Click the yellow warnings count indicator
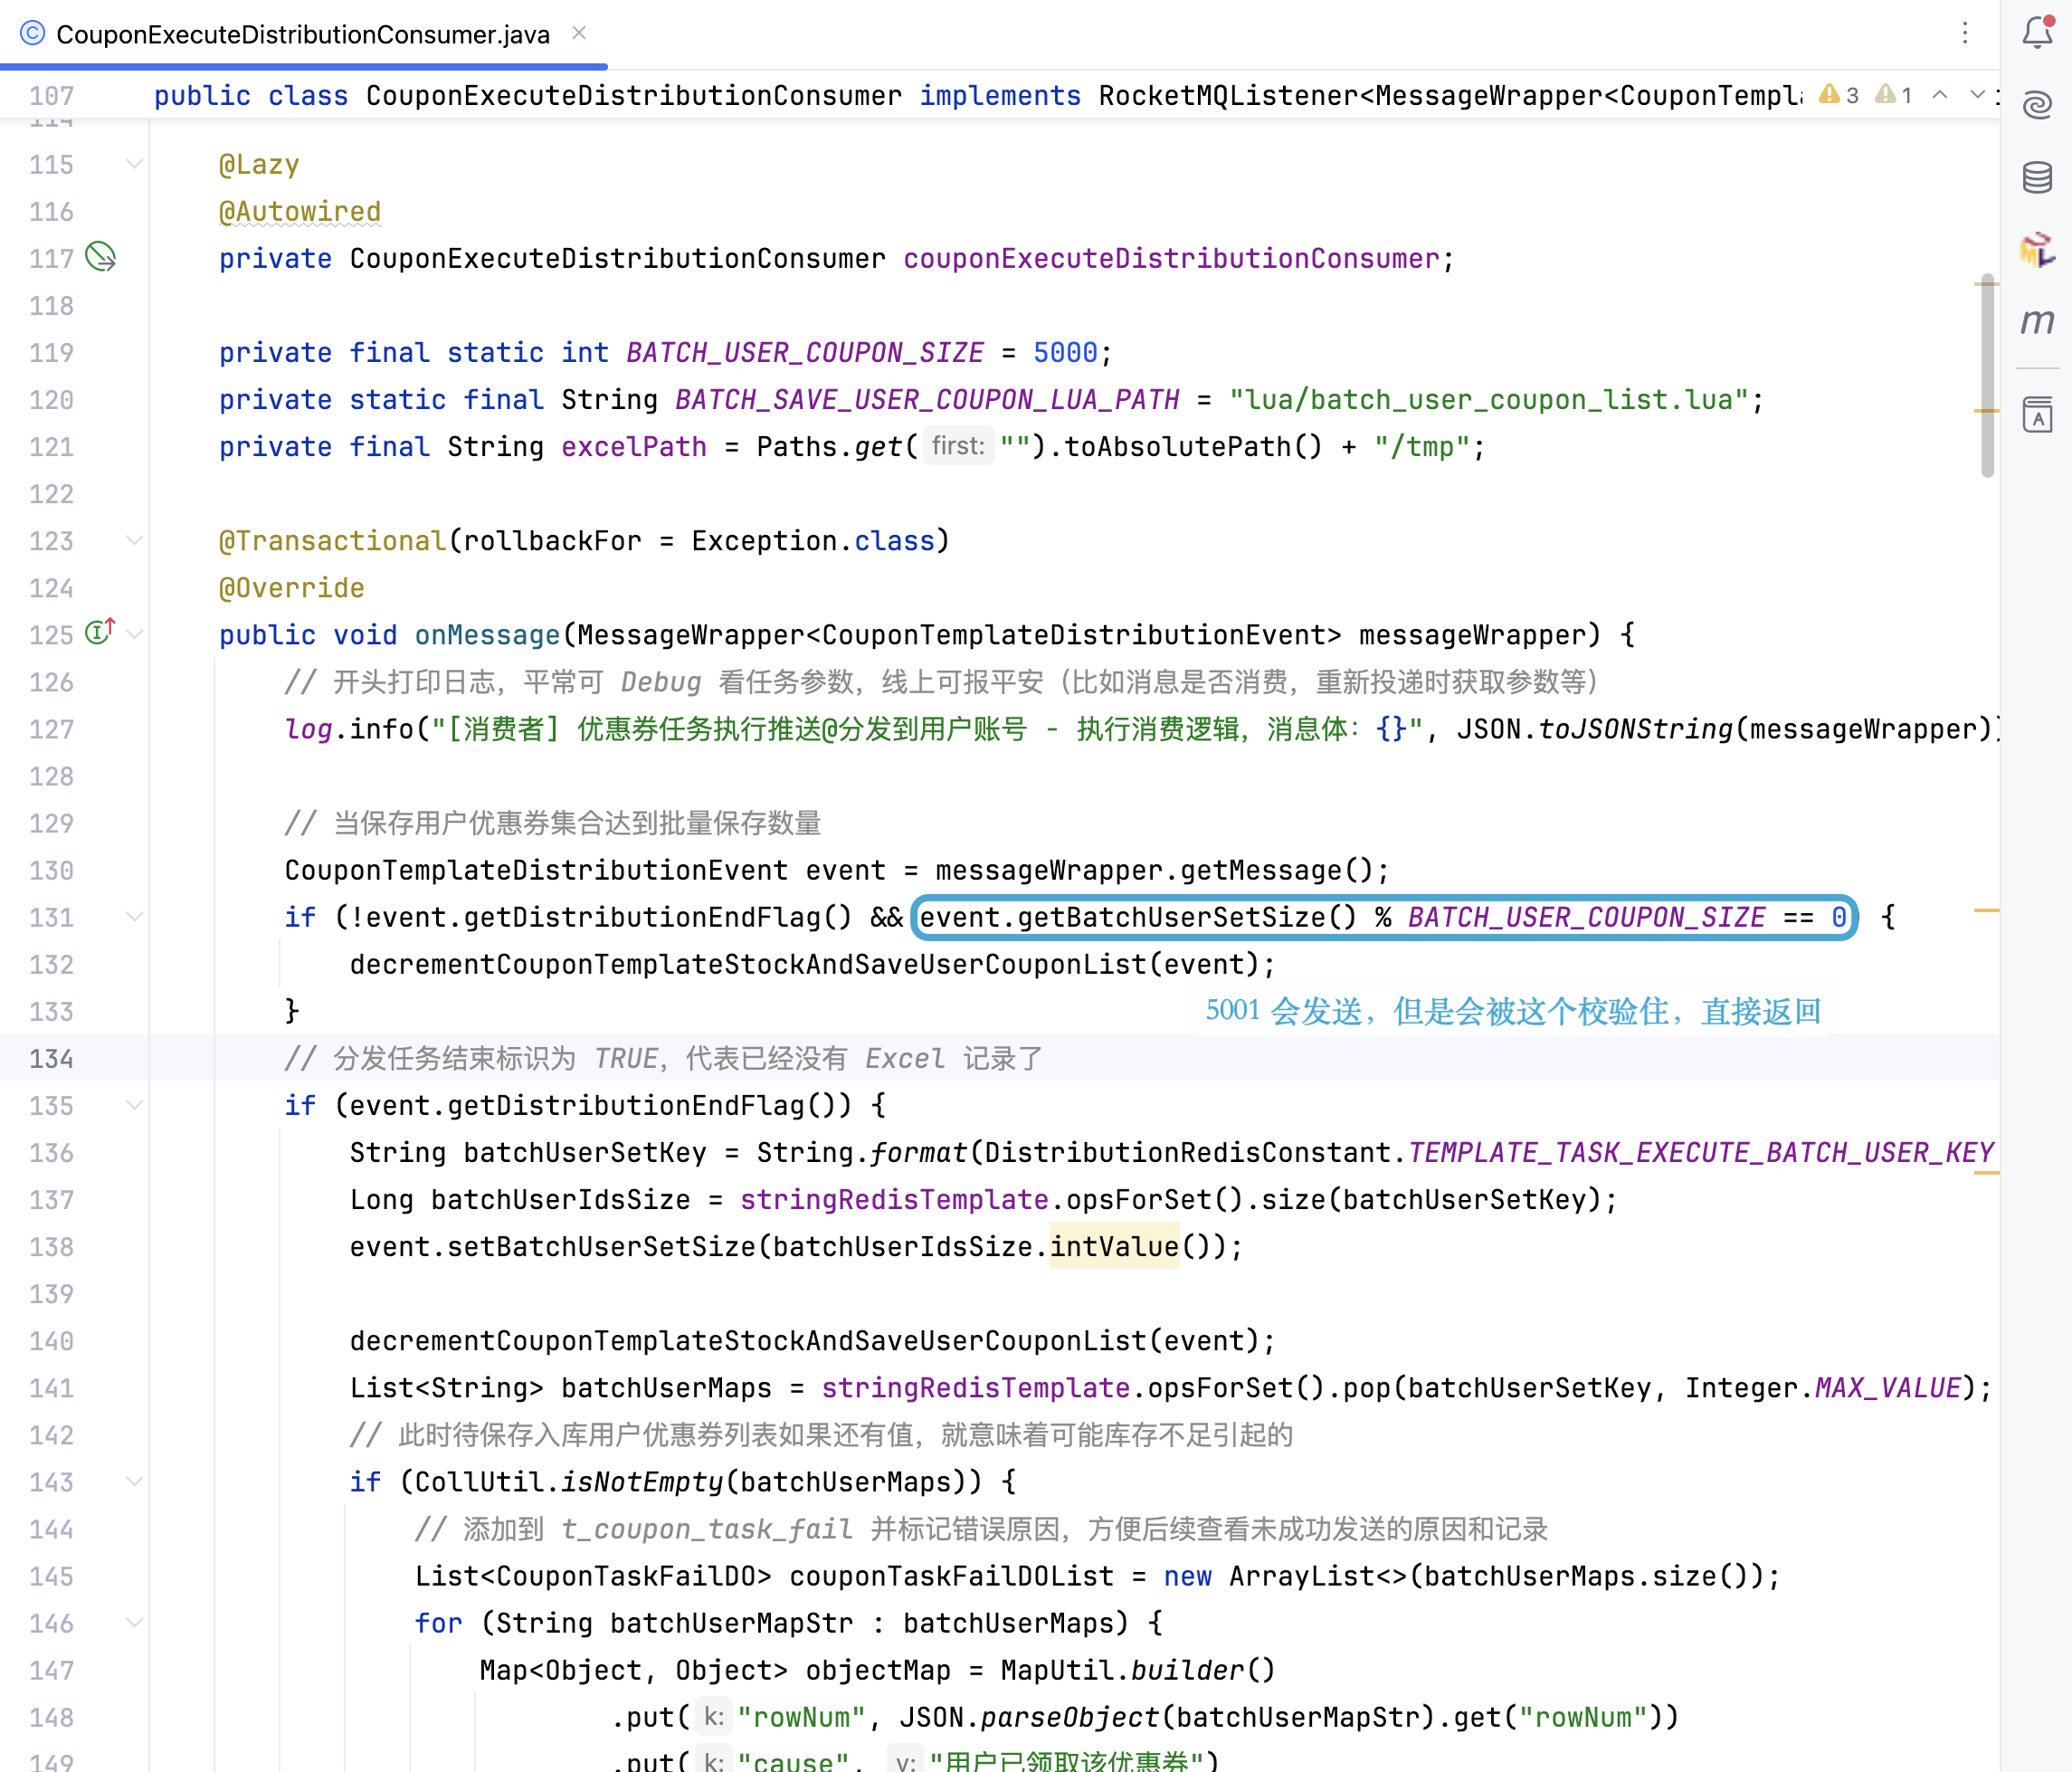This screenshot has height=1772, width=2072. point(1839,95)
